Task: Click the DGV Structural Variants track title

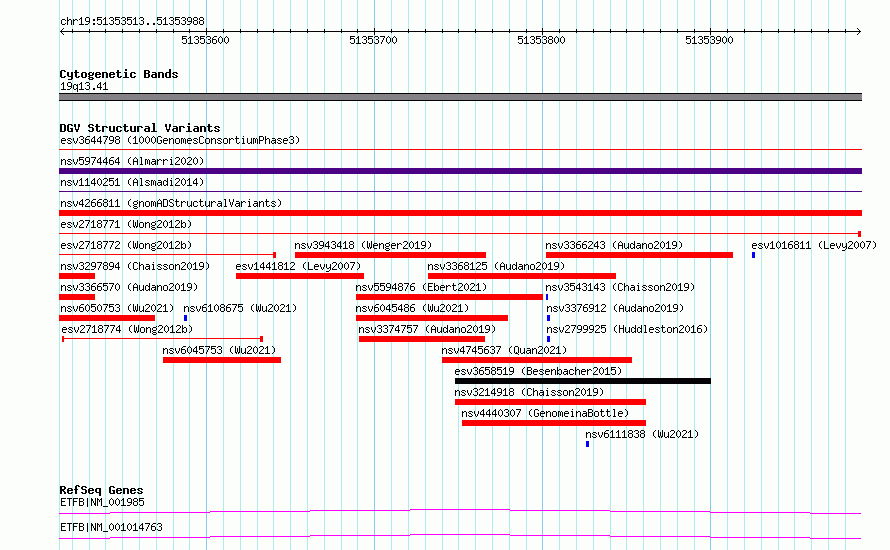Action: 140,128
